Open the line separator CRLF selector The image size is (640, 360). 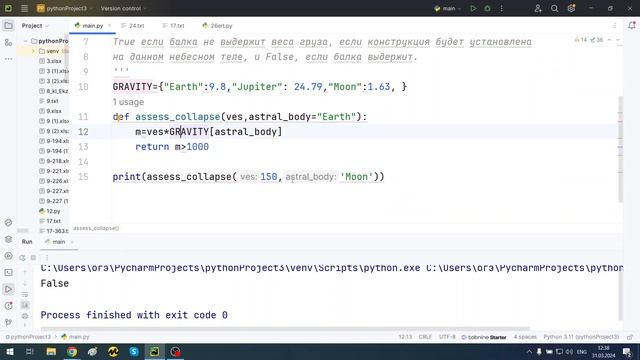(x=425, y=337)
